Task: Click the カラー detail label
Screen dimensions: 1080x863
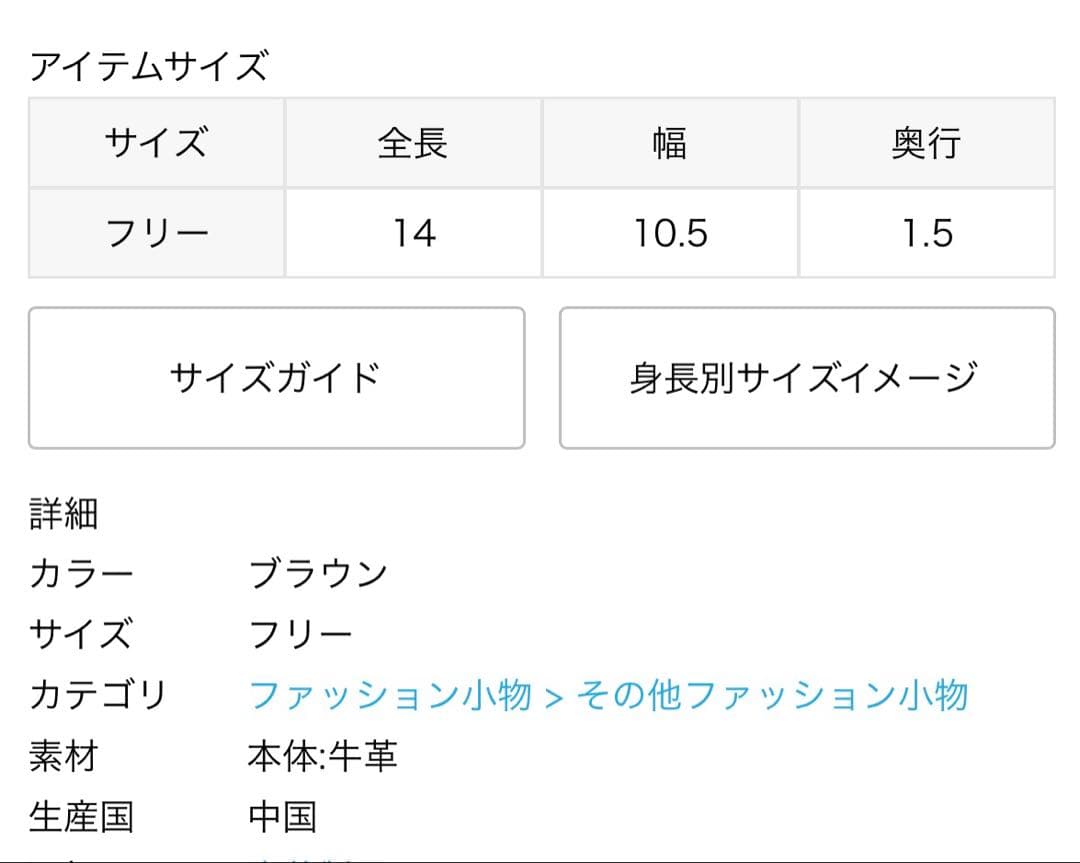Action: click(81, 574)
